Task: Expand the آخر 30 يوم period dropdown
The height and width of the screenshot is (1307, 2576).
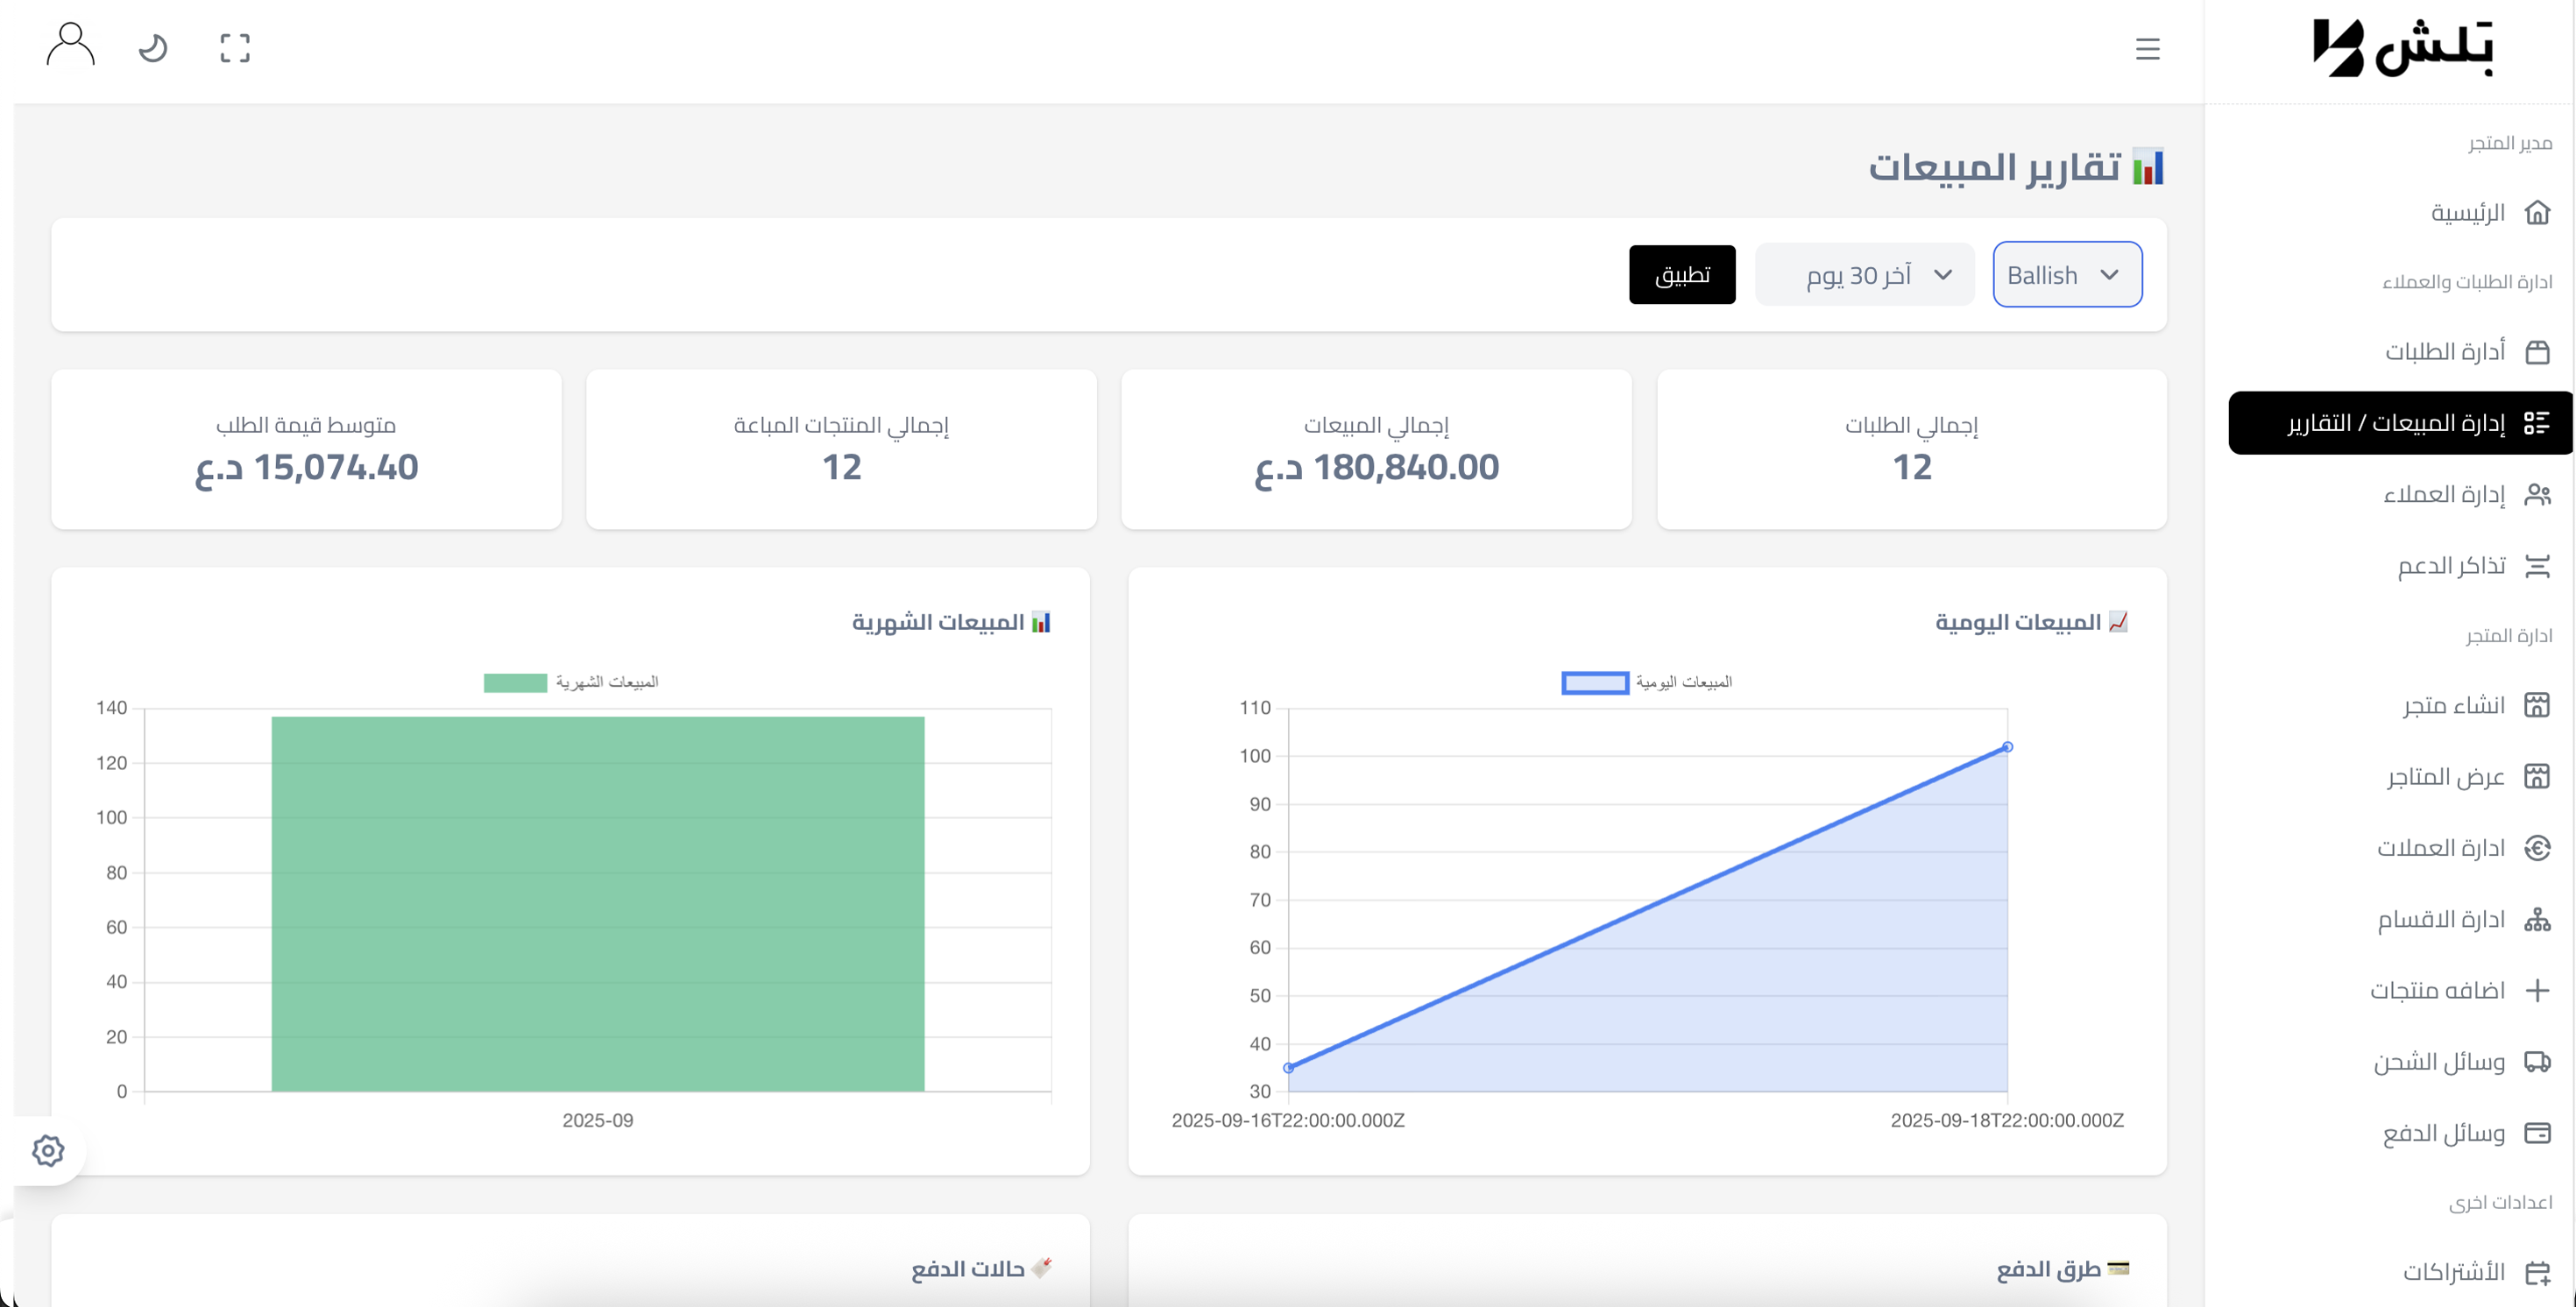Action: (x=1864, y=275)
